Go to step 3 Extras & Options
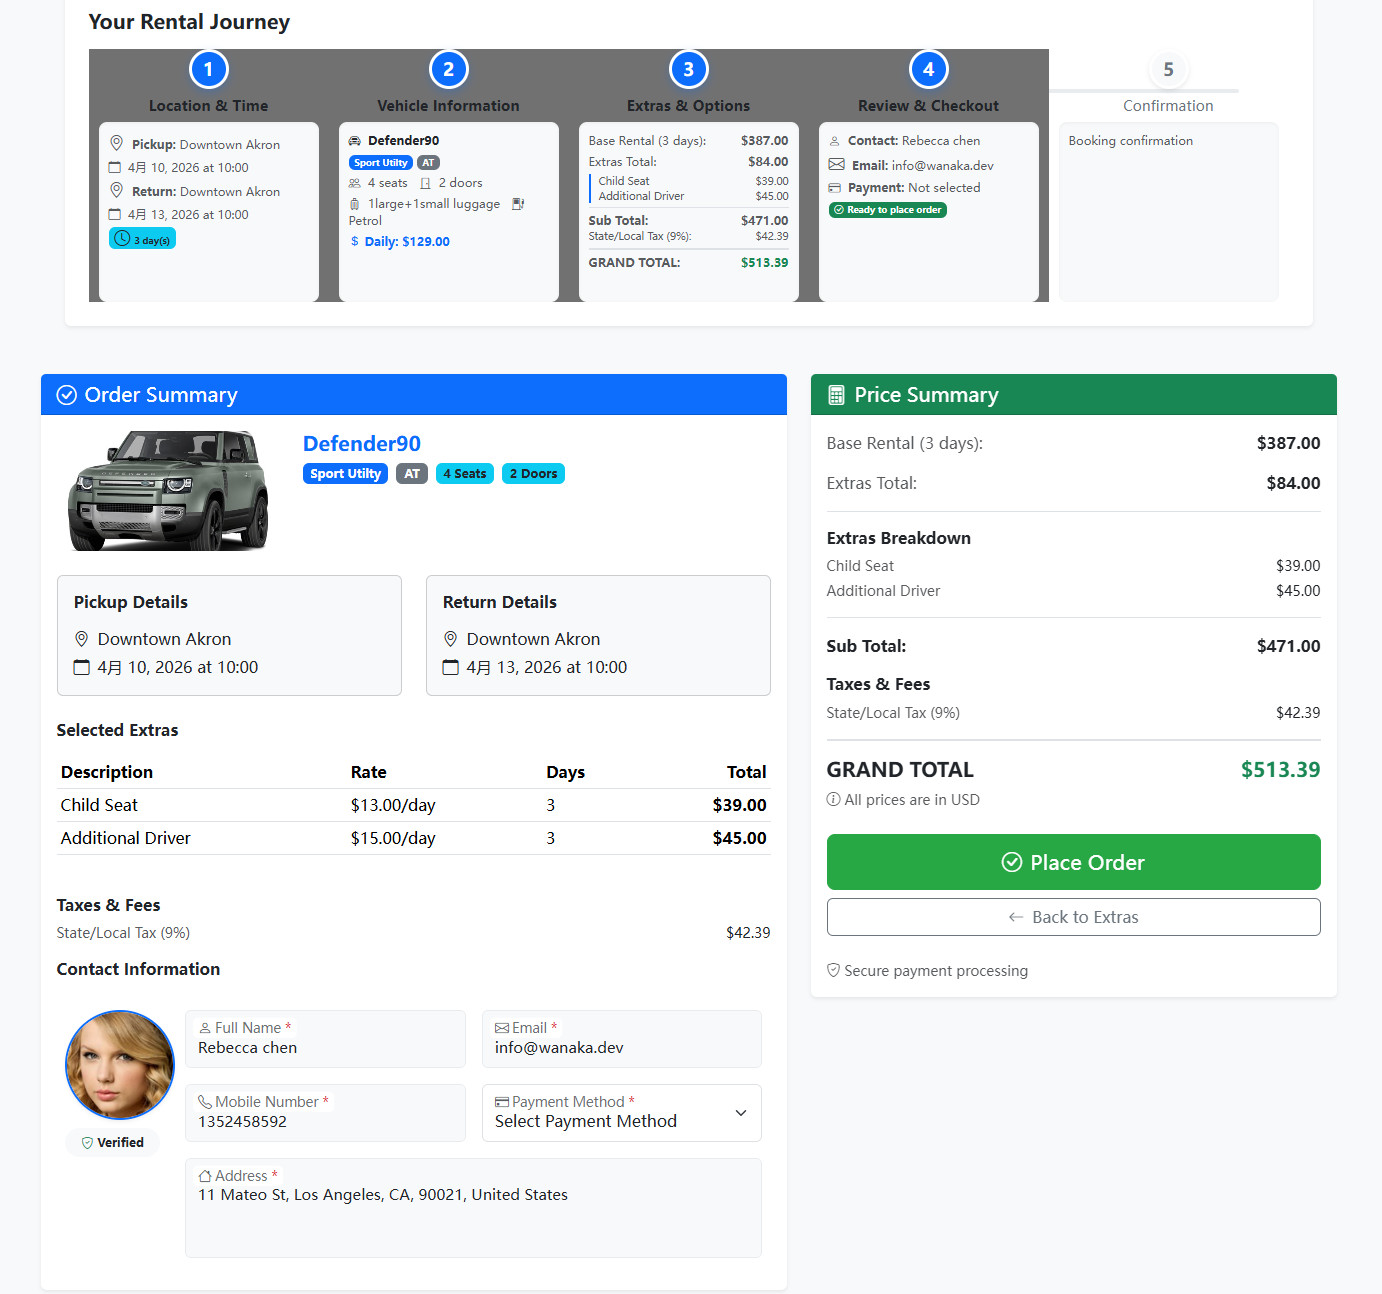Screen dimensions: 1382x1294 688,70
